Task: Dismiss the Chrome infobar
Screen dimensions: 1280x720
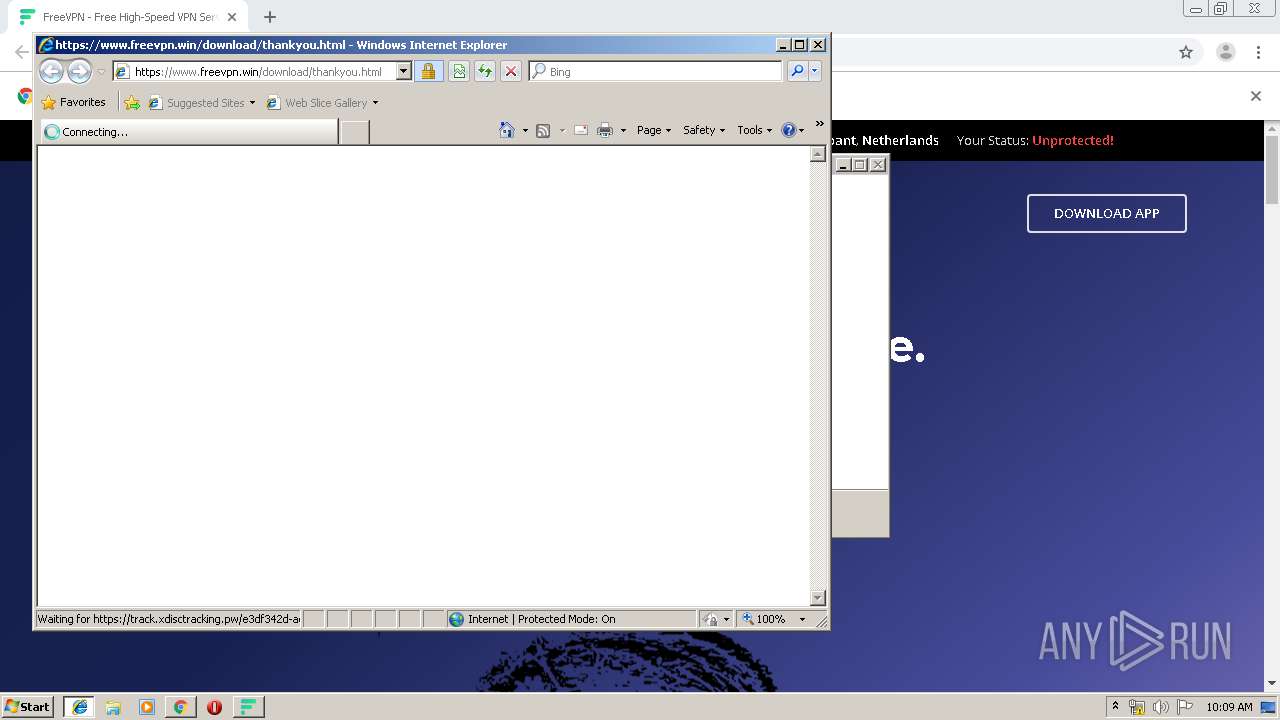Action: 1256,96
